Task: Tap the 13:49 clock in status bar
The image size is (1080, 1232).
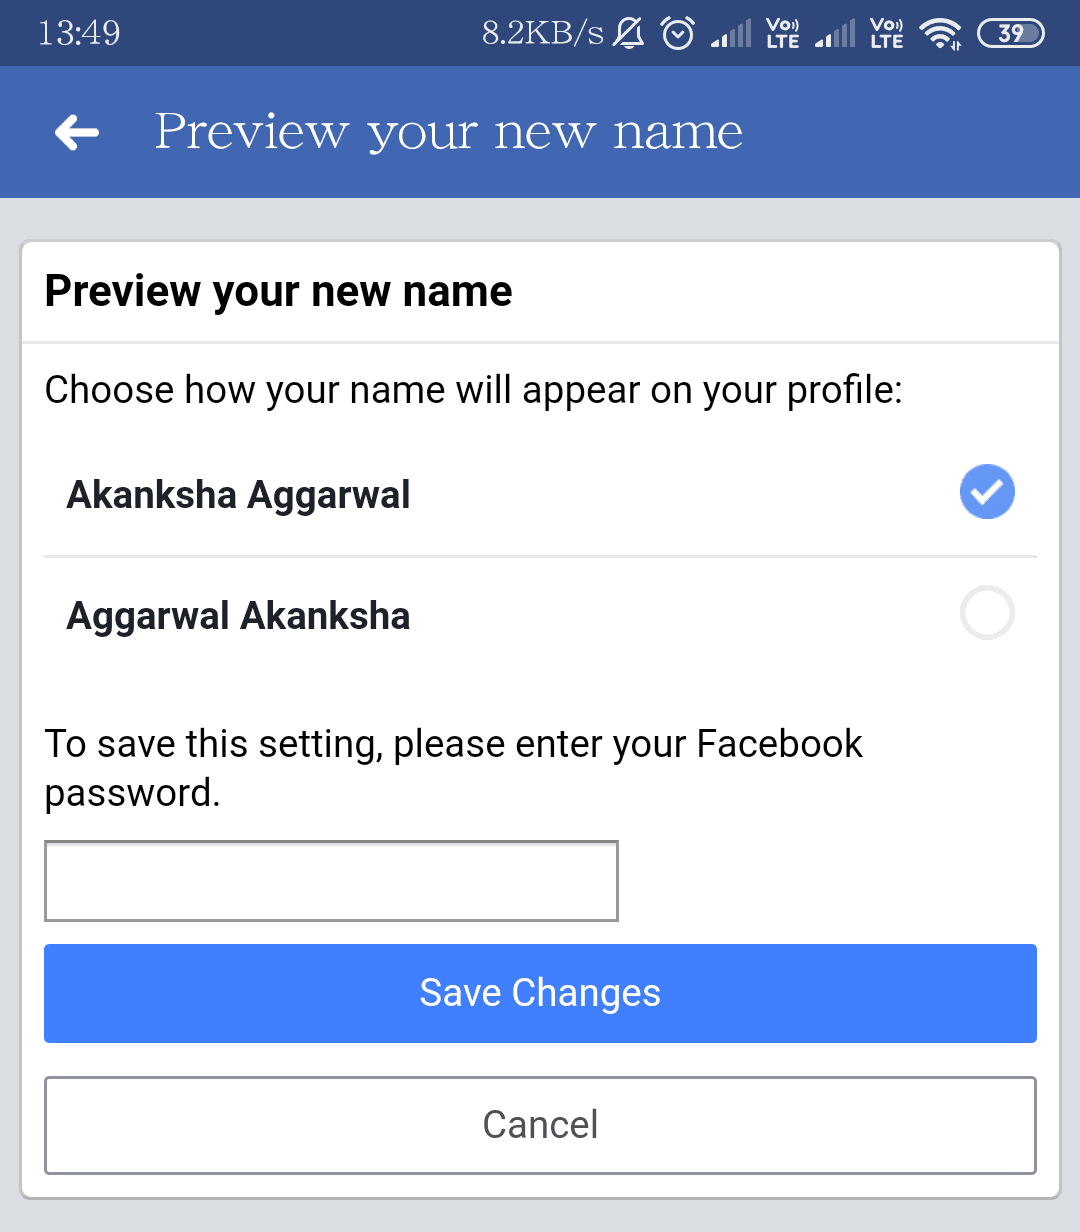Action: coord(79,34)
